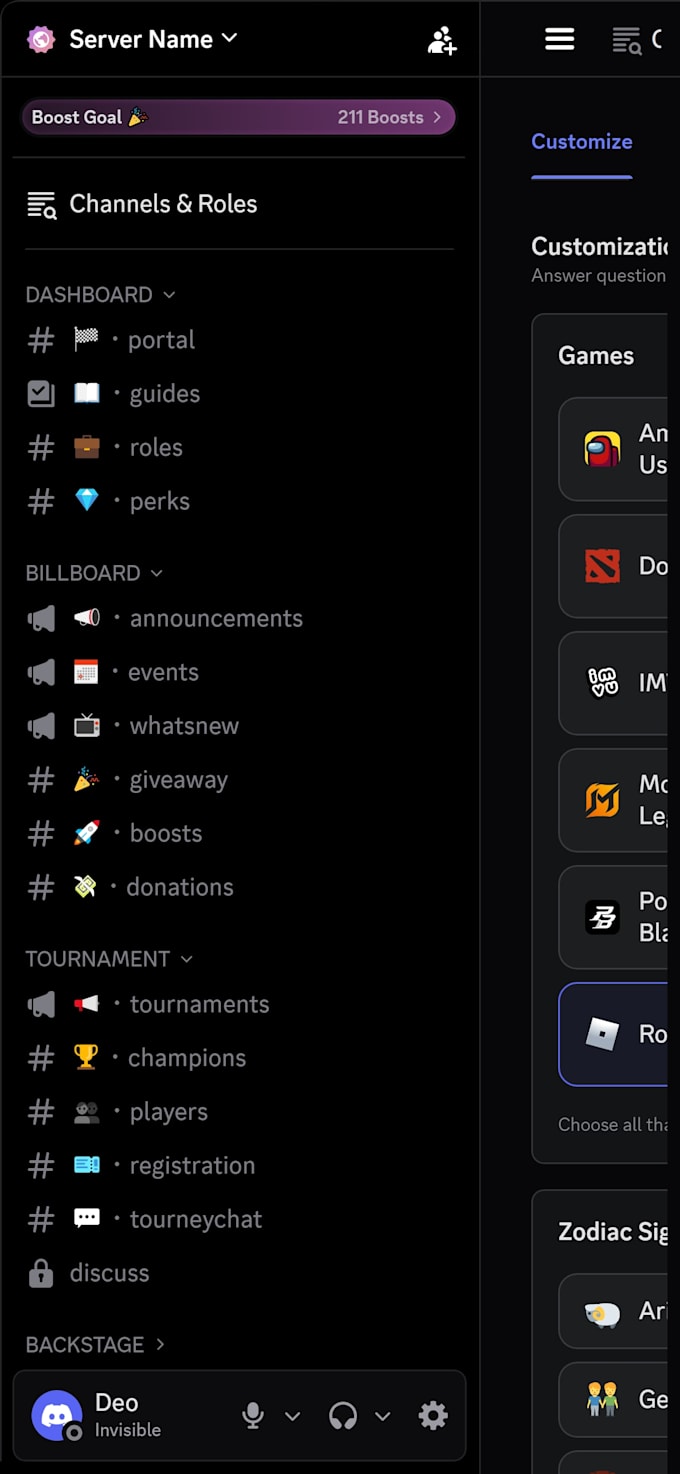
Task: Click Deo's Discord avatar
Action: 57,1415
